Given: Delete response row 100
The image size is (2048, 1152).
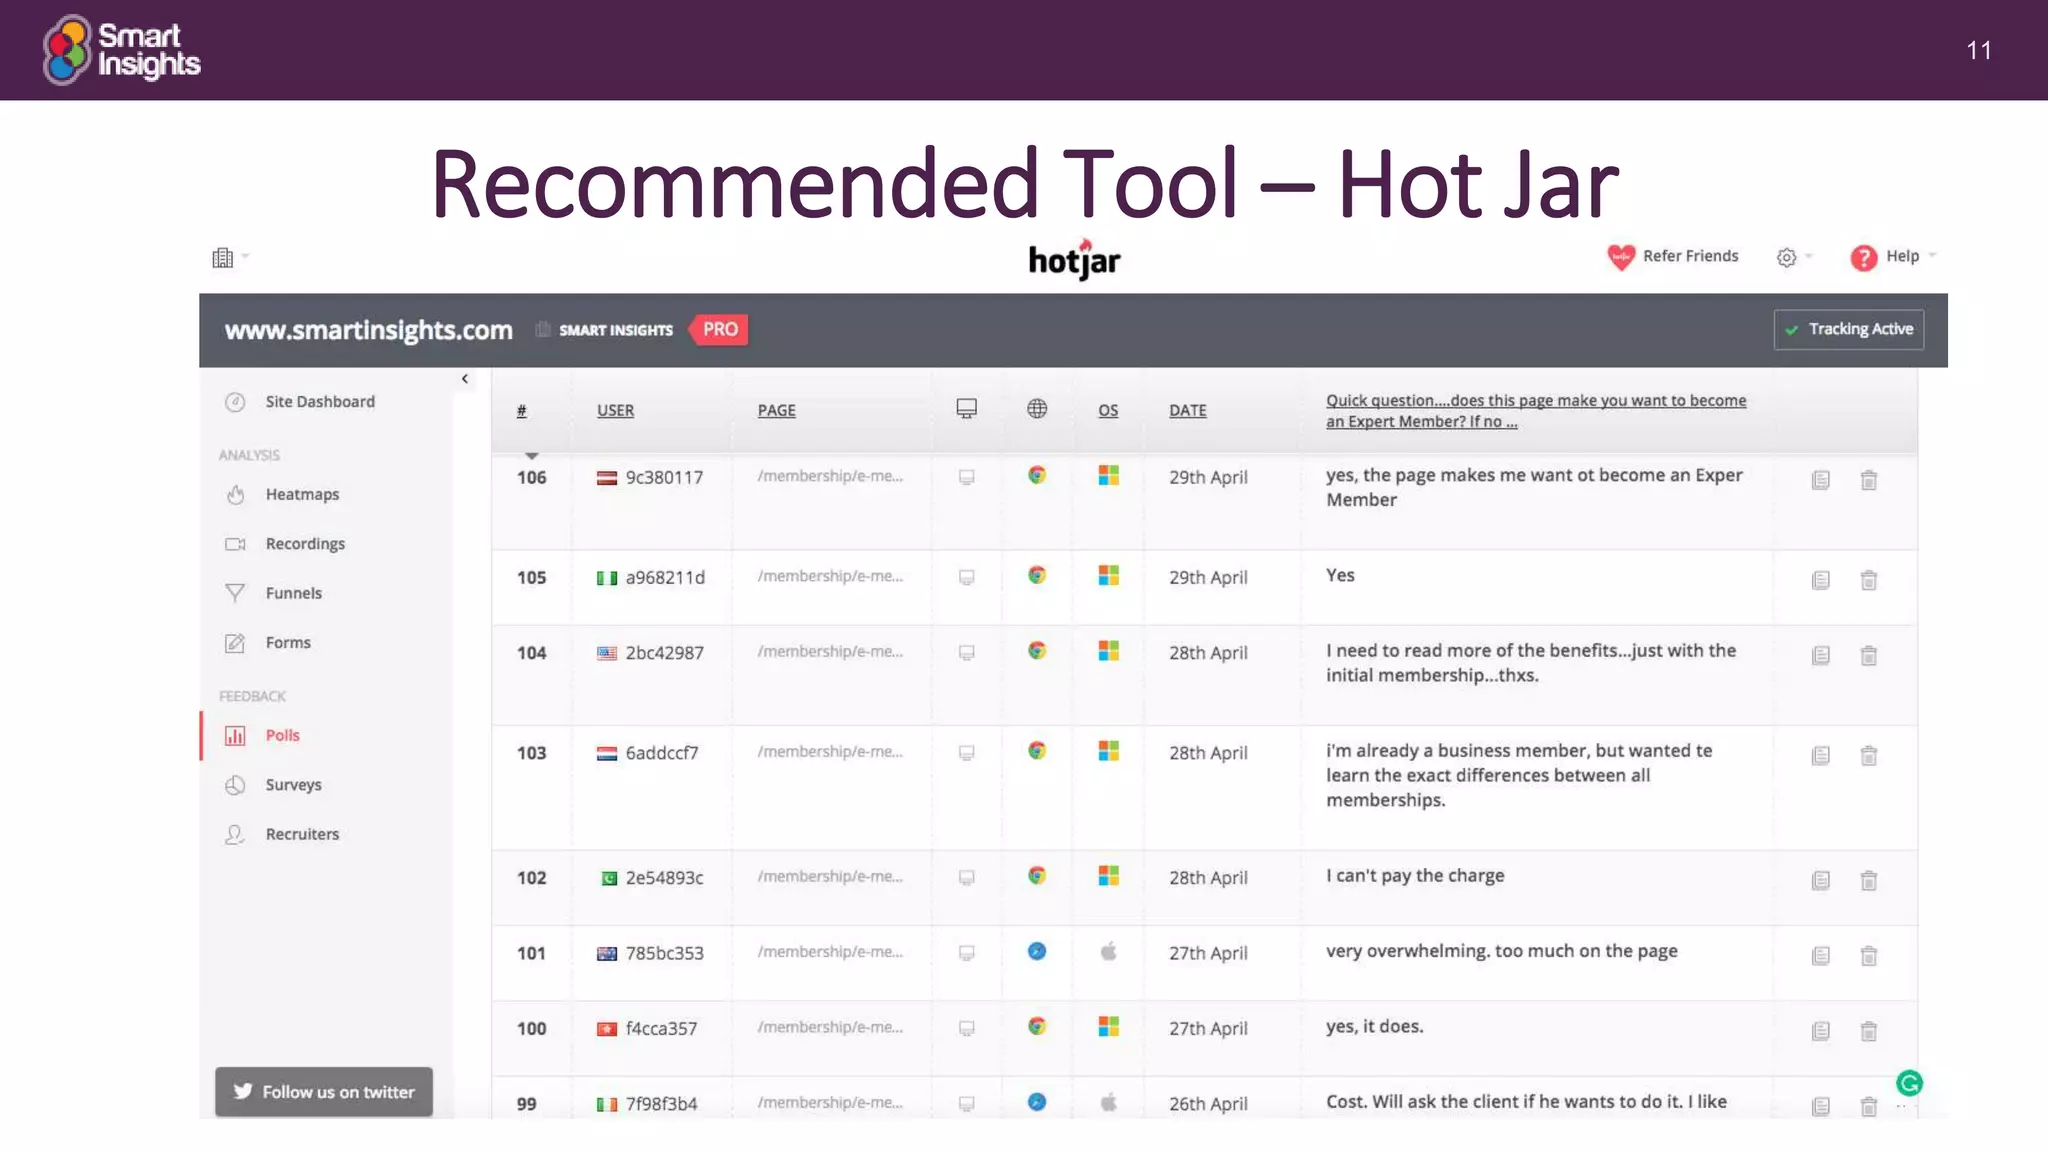Looking at the screenshot, I should pos(1869,1031).
